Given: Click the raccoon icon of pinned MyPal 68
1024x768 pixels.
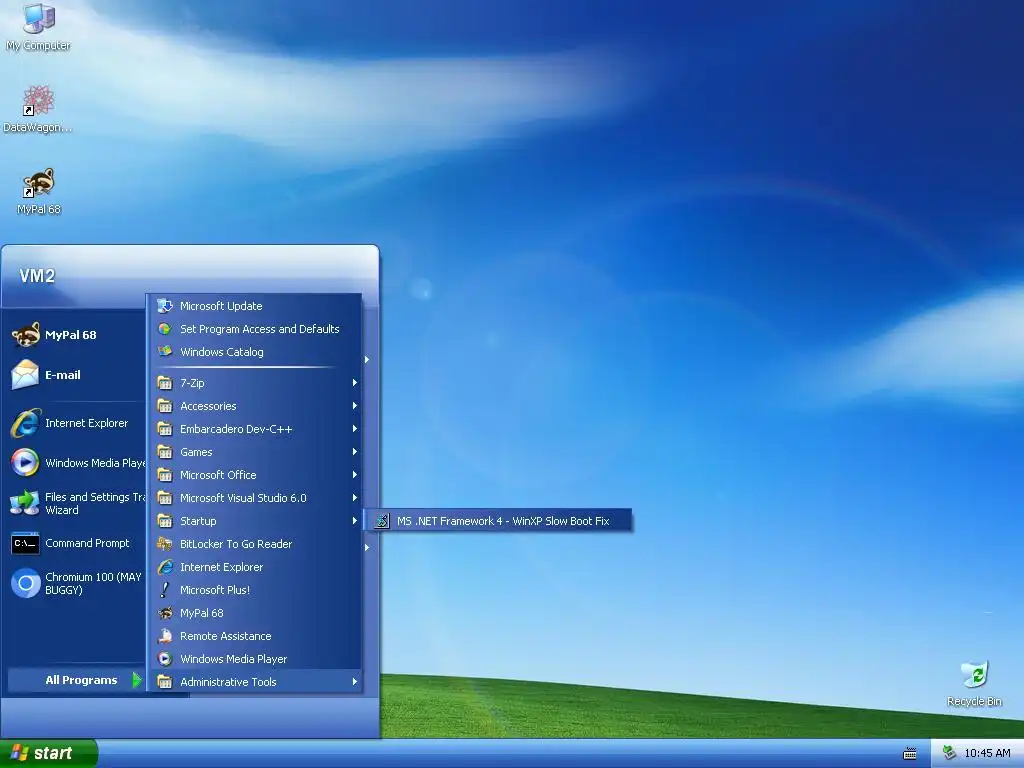Looking at the screenshot, I should [25, 335].
